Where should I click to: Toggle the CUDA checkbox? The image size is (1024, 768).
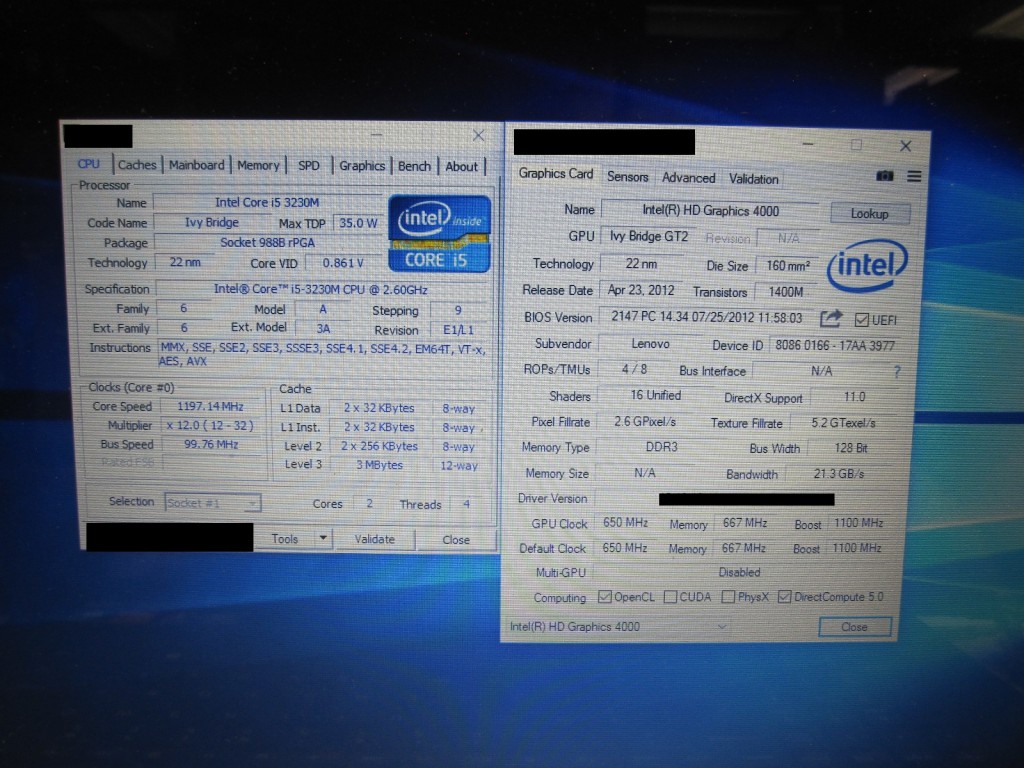click(x=670, y=597)
